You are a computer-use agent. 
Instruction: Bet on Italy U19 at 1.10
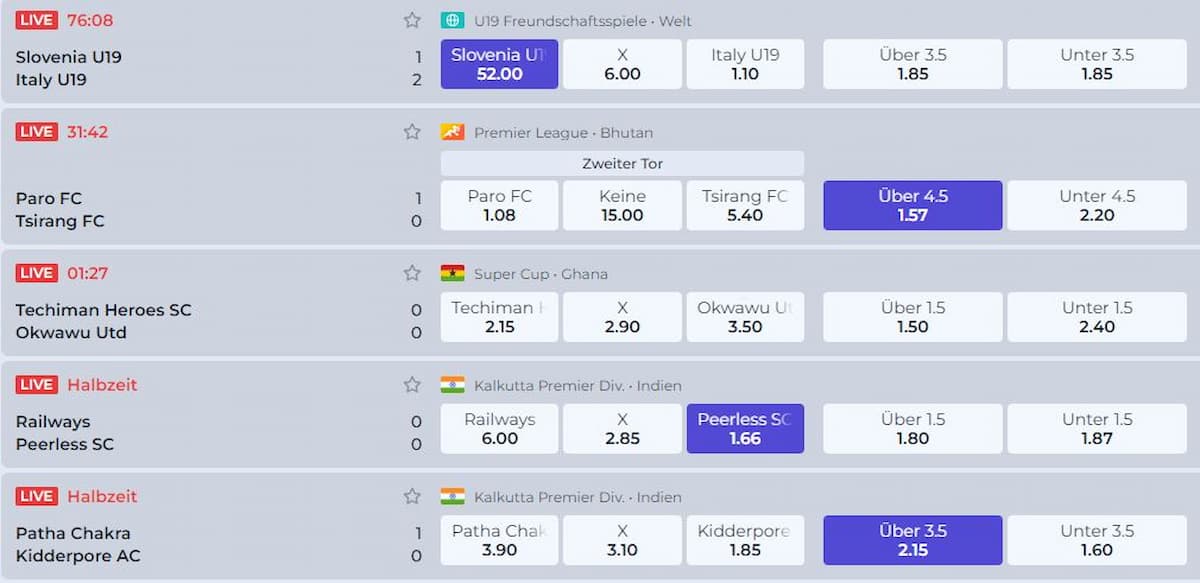click(745, 64)
